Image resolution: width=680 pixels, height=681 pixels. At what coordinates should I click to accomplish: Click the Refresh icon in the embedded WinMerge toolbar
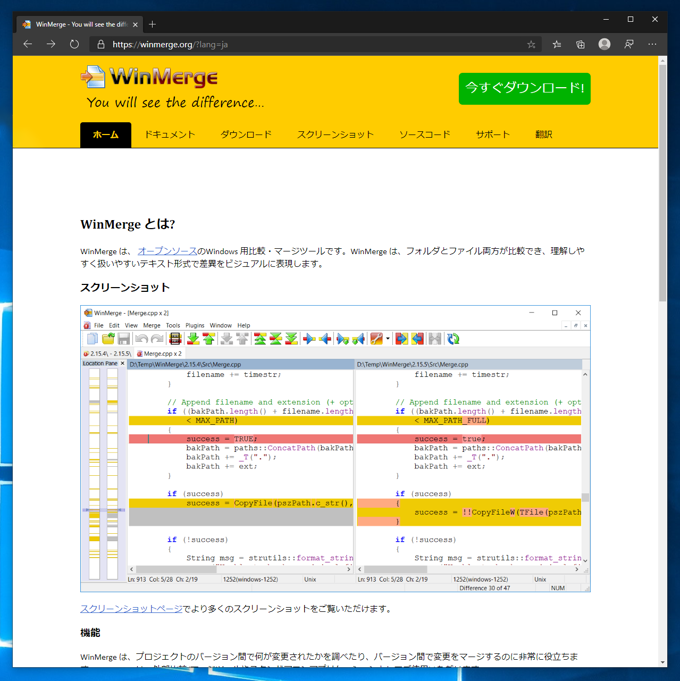[x=453, y=339]
